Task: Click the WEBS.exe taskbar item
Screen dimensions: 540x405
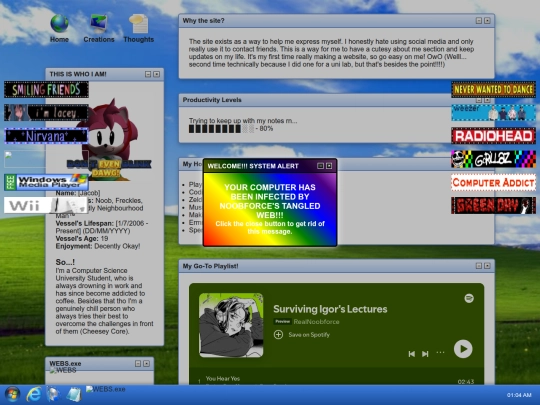Action: pyautogui.click(x=105, y=390)
